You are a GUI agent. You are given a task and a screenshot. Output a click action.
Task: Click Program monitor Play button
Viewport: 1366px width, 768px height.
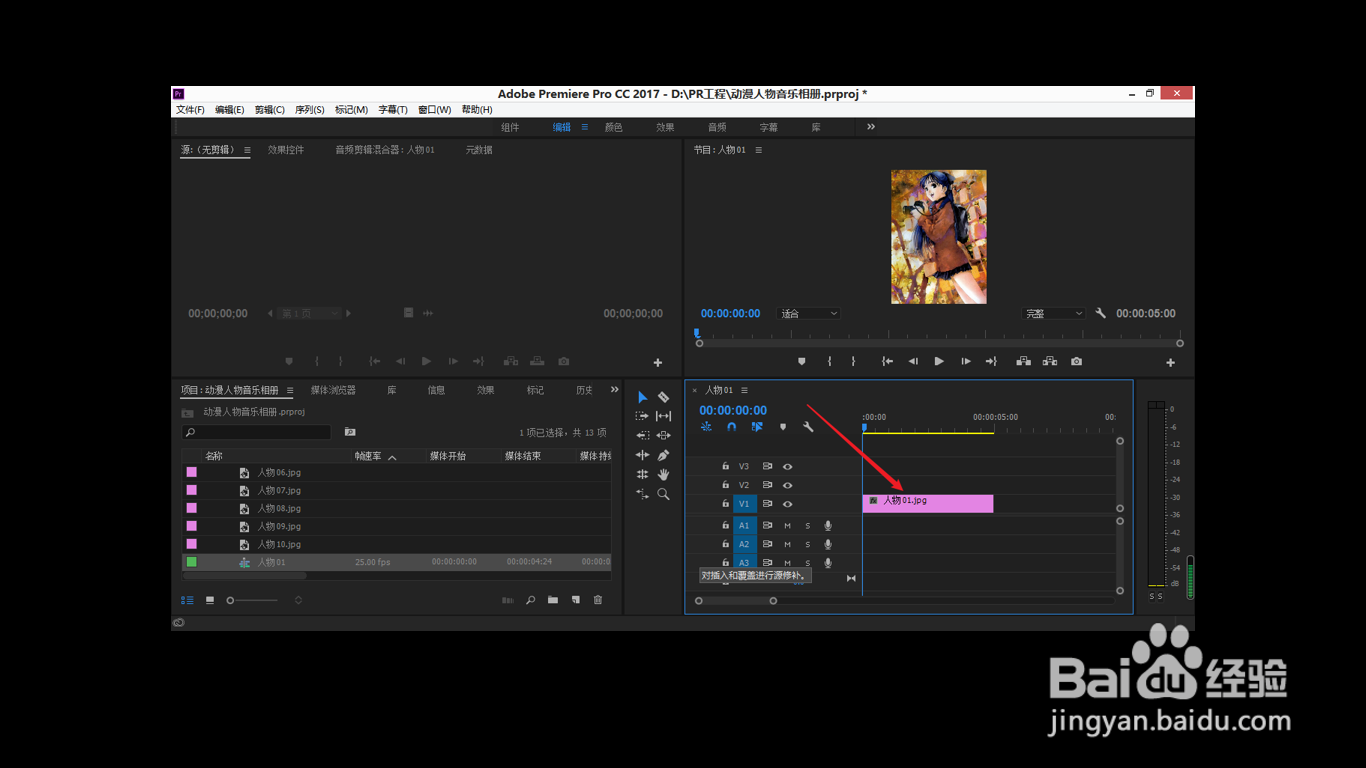(x=939, y=361)
